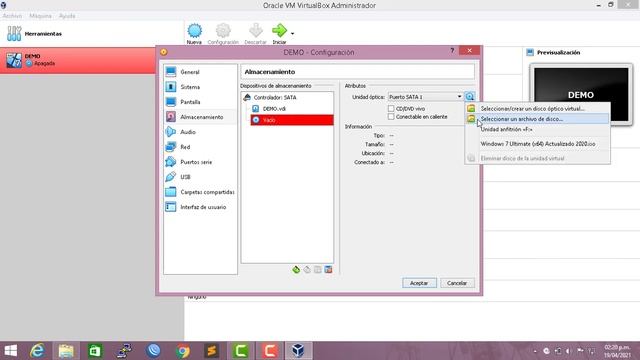The image size is (640, 360).
Task: Click the remove attachment icon below storage tree
Action: 328,269
